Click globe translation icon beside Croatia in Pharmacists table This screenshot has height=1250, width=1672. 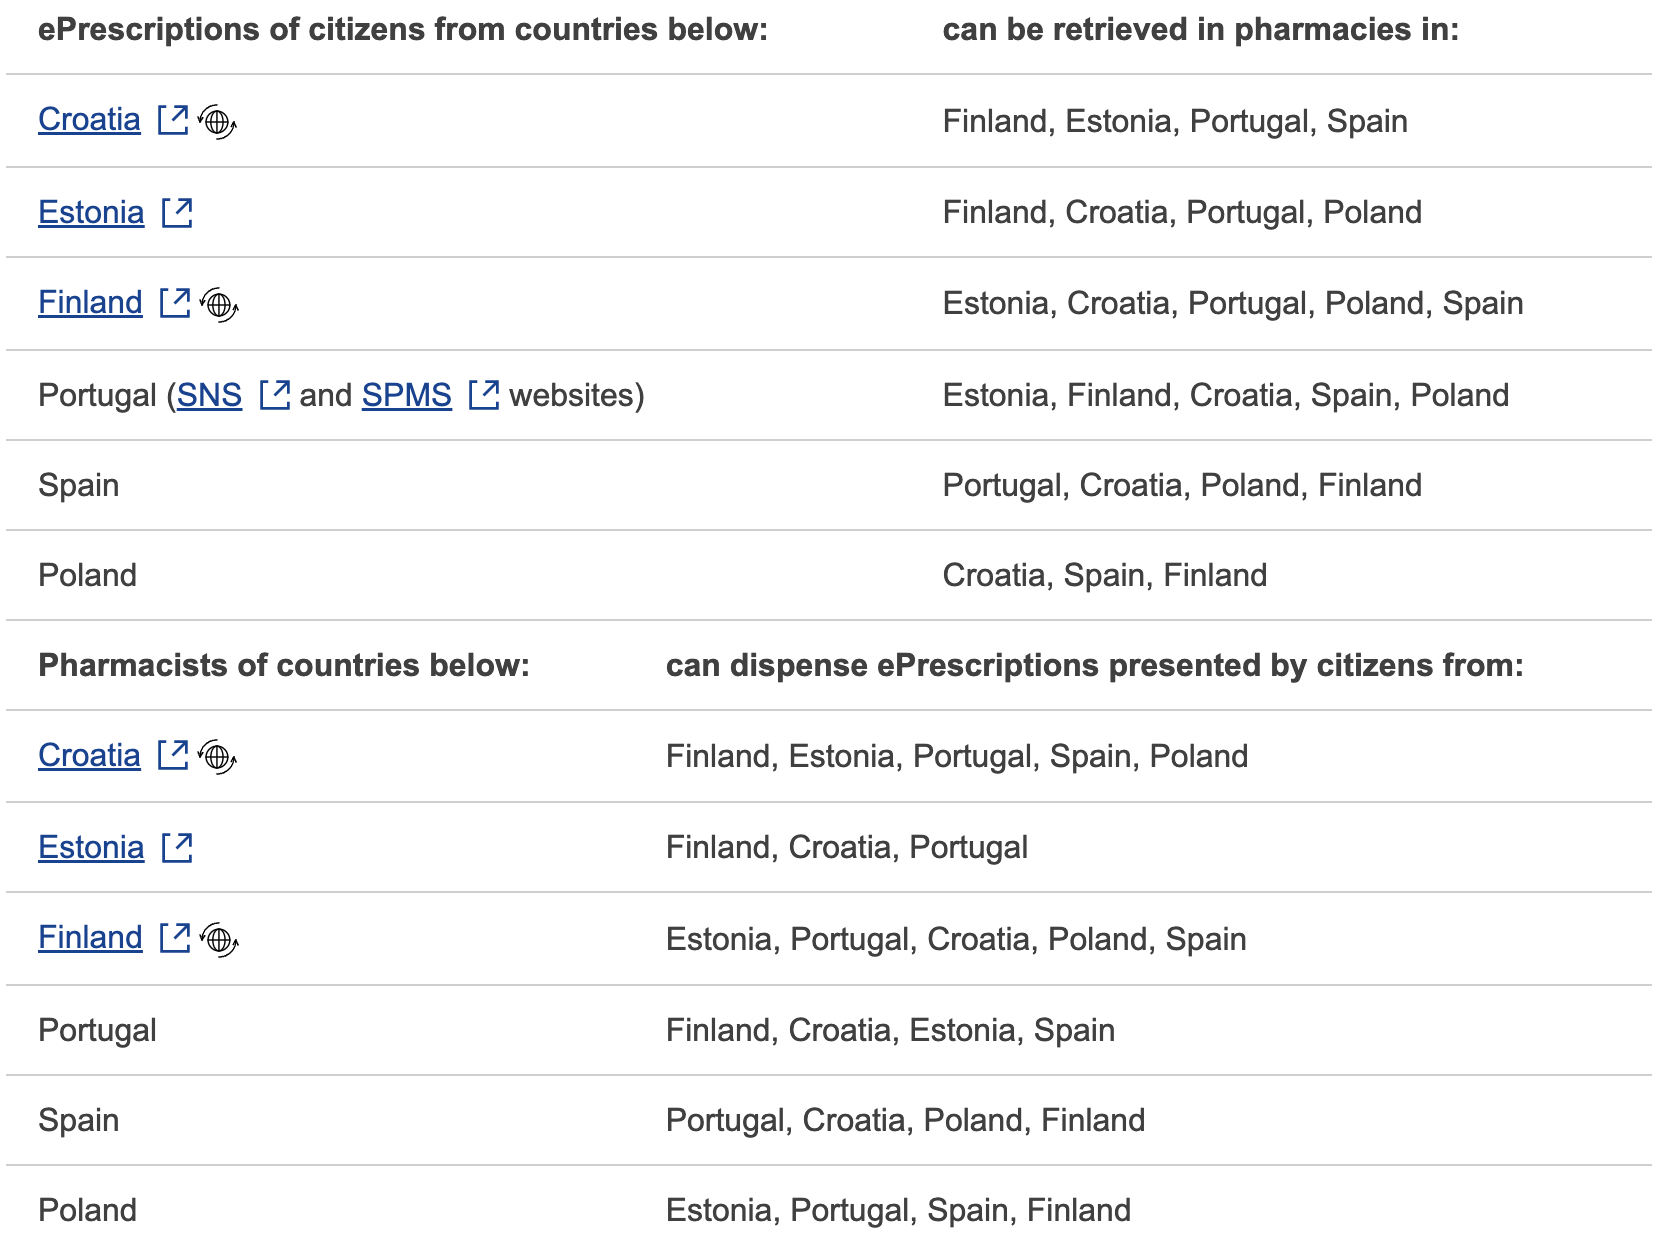(217, 757)
